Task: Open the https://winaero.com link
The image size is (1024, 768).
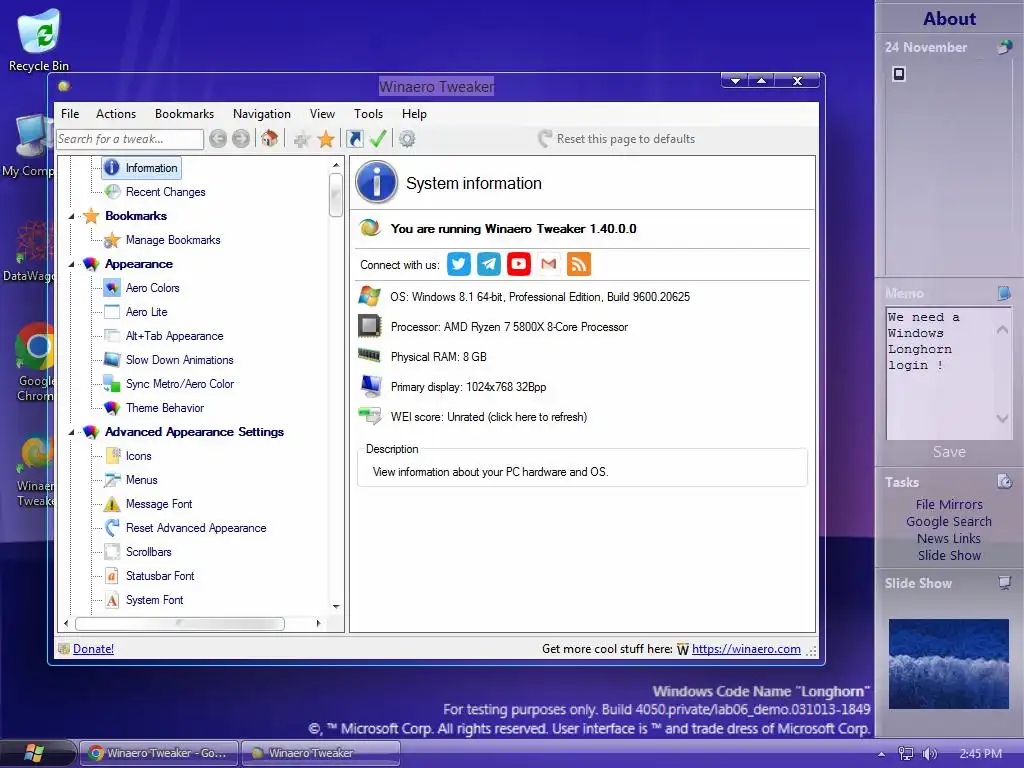Action: (x=746, y=648)
